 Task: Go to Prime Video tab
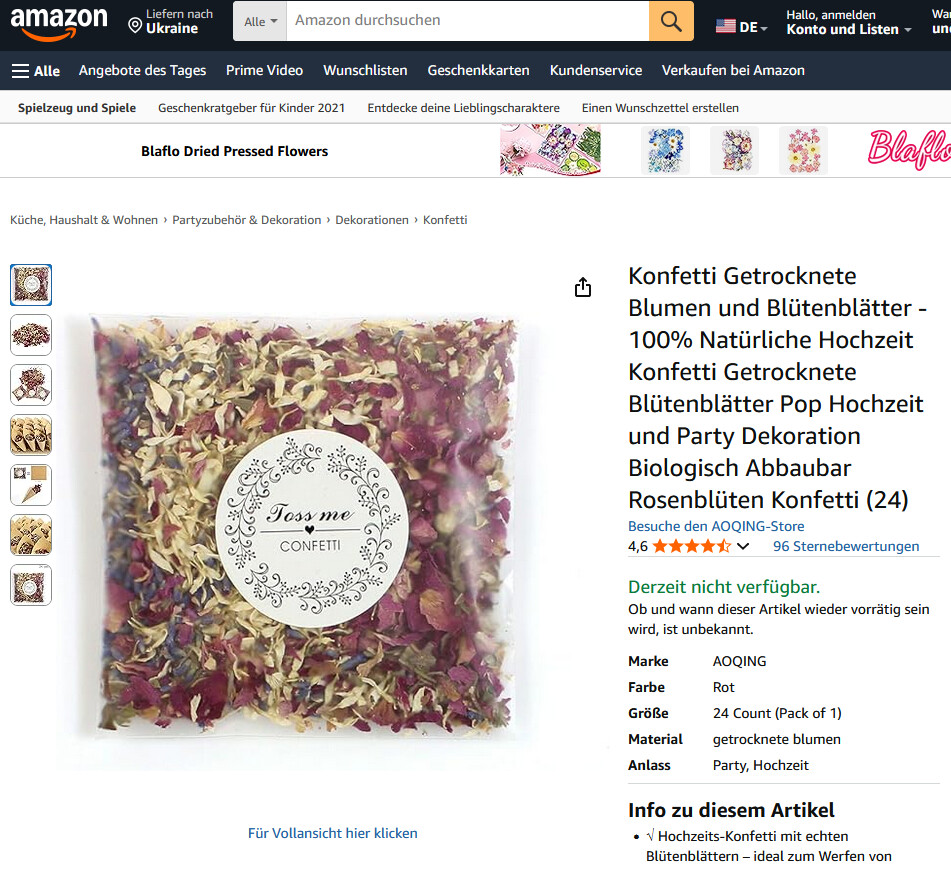(264, 70)
